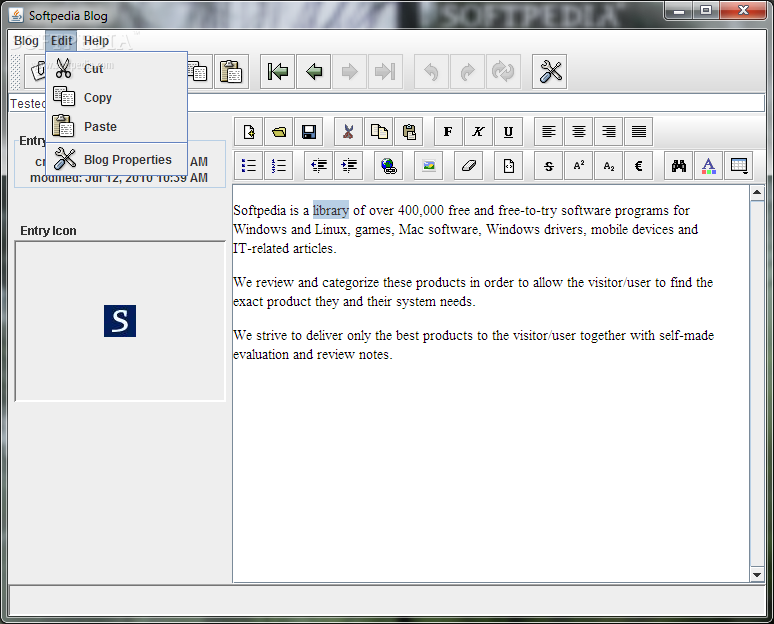
Task: Jump to the last entry arrow
Action: click(385, 72)
